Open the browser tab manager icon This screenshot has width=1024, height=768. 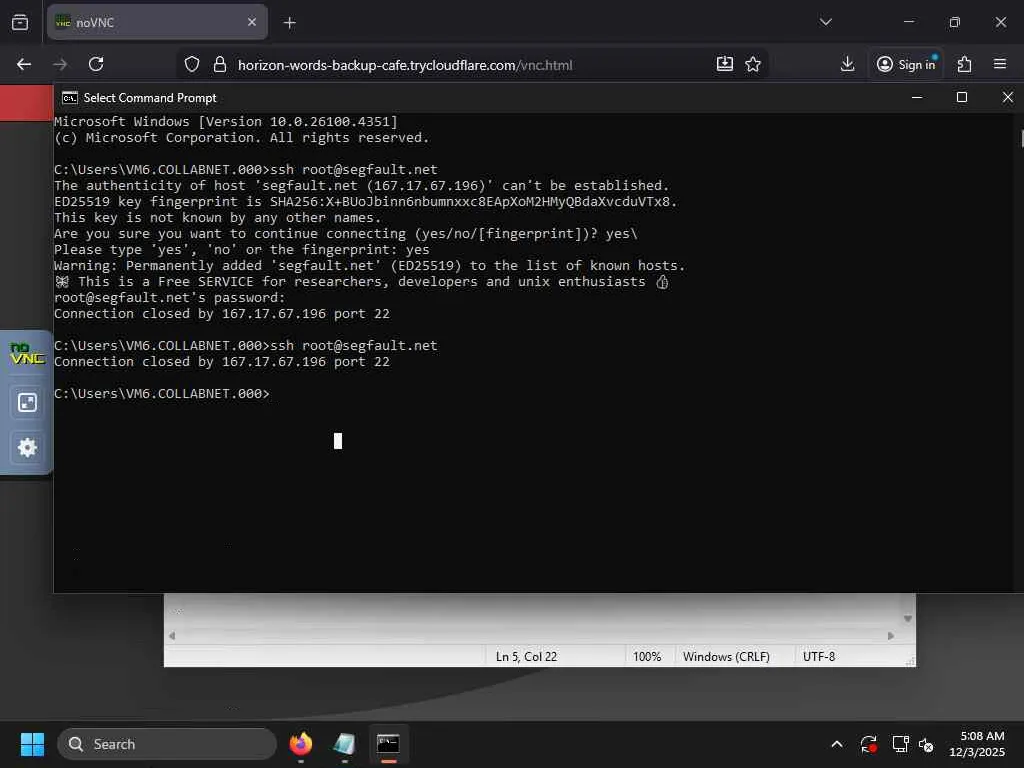coord(20,22)
